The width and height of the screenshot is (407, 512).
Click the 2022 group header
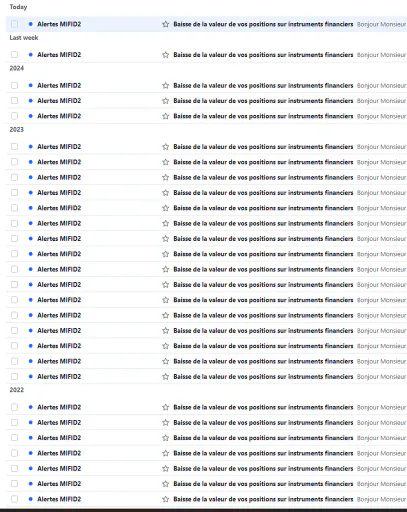point(17,390)
